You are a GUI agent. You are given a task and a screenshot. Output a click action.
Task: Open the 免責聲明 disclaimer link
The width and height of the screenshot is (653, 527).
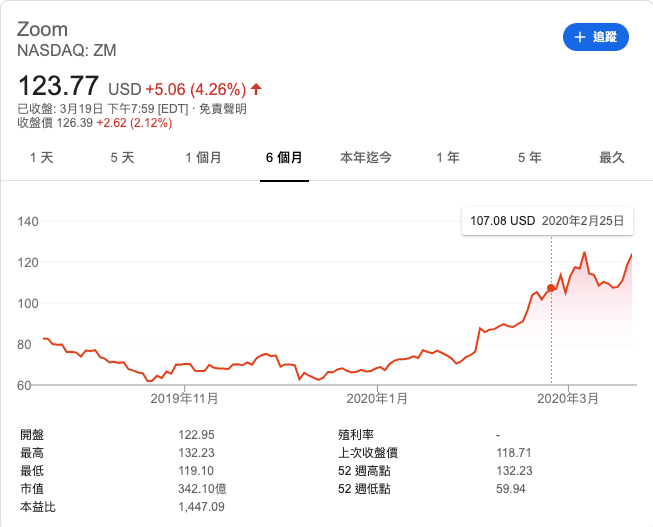(222, 108)
